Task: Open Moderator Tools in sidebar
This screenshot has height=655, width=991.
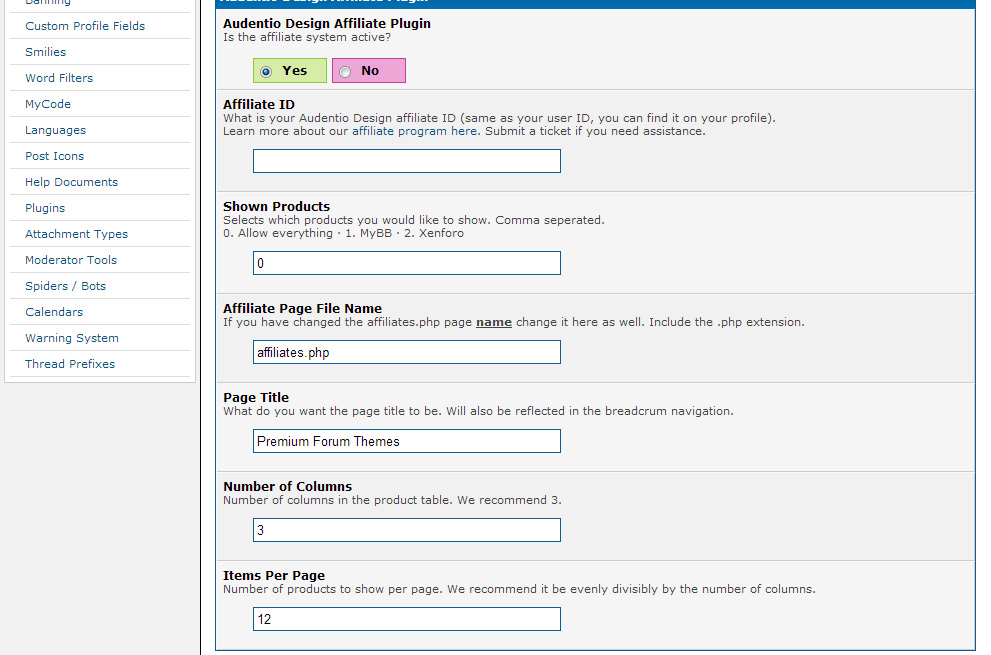Action: pos(71,260)
